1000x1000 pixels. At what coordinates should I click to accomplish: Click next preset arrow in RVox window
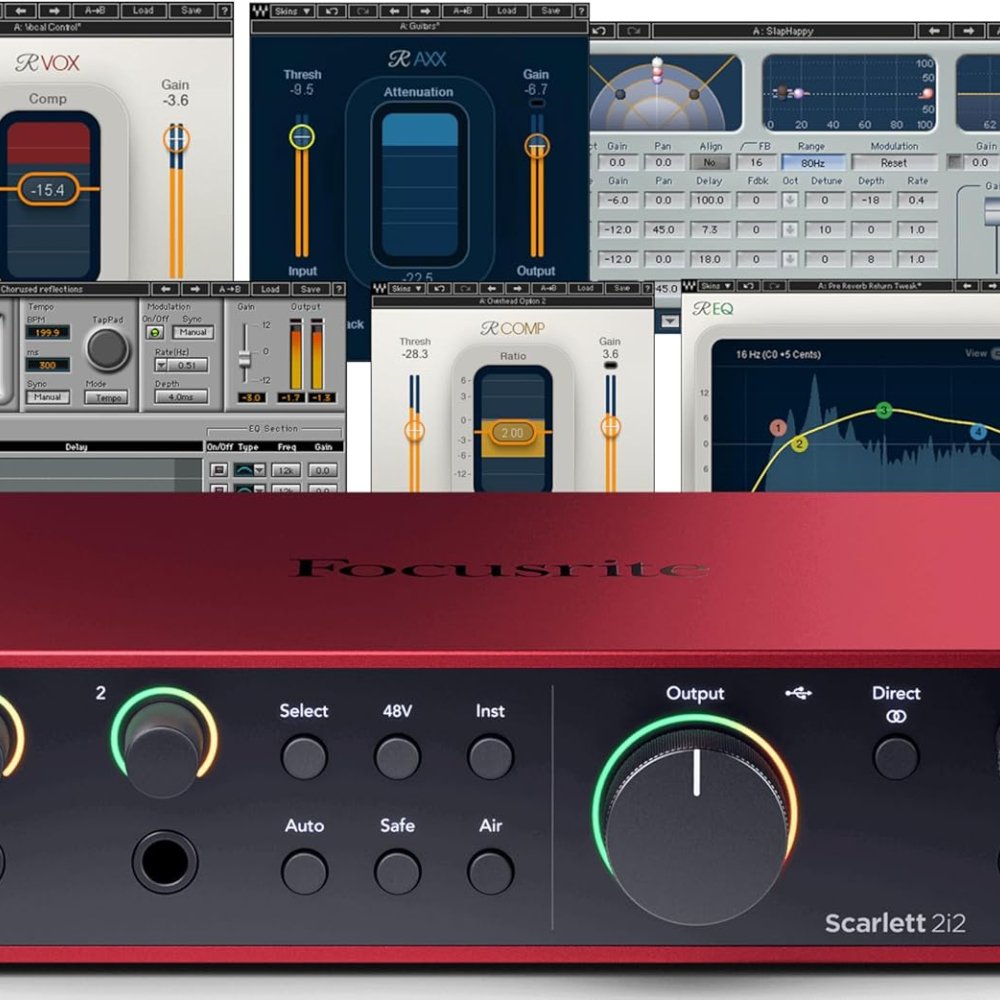pyautogui.click(x=55, y=10)
